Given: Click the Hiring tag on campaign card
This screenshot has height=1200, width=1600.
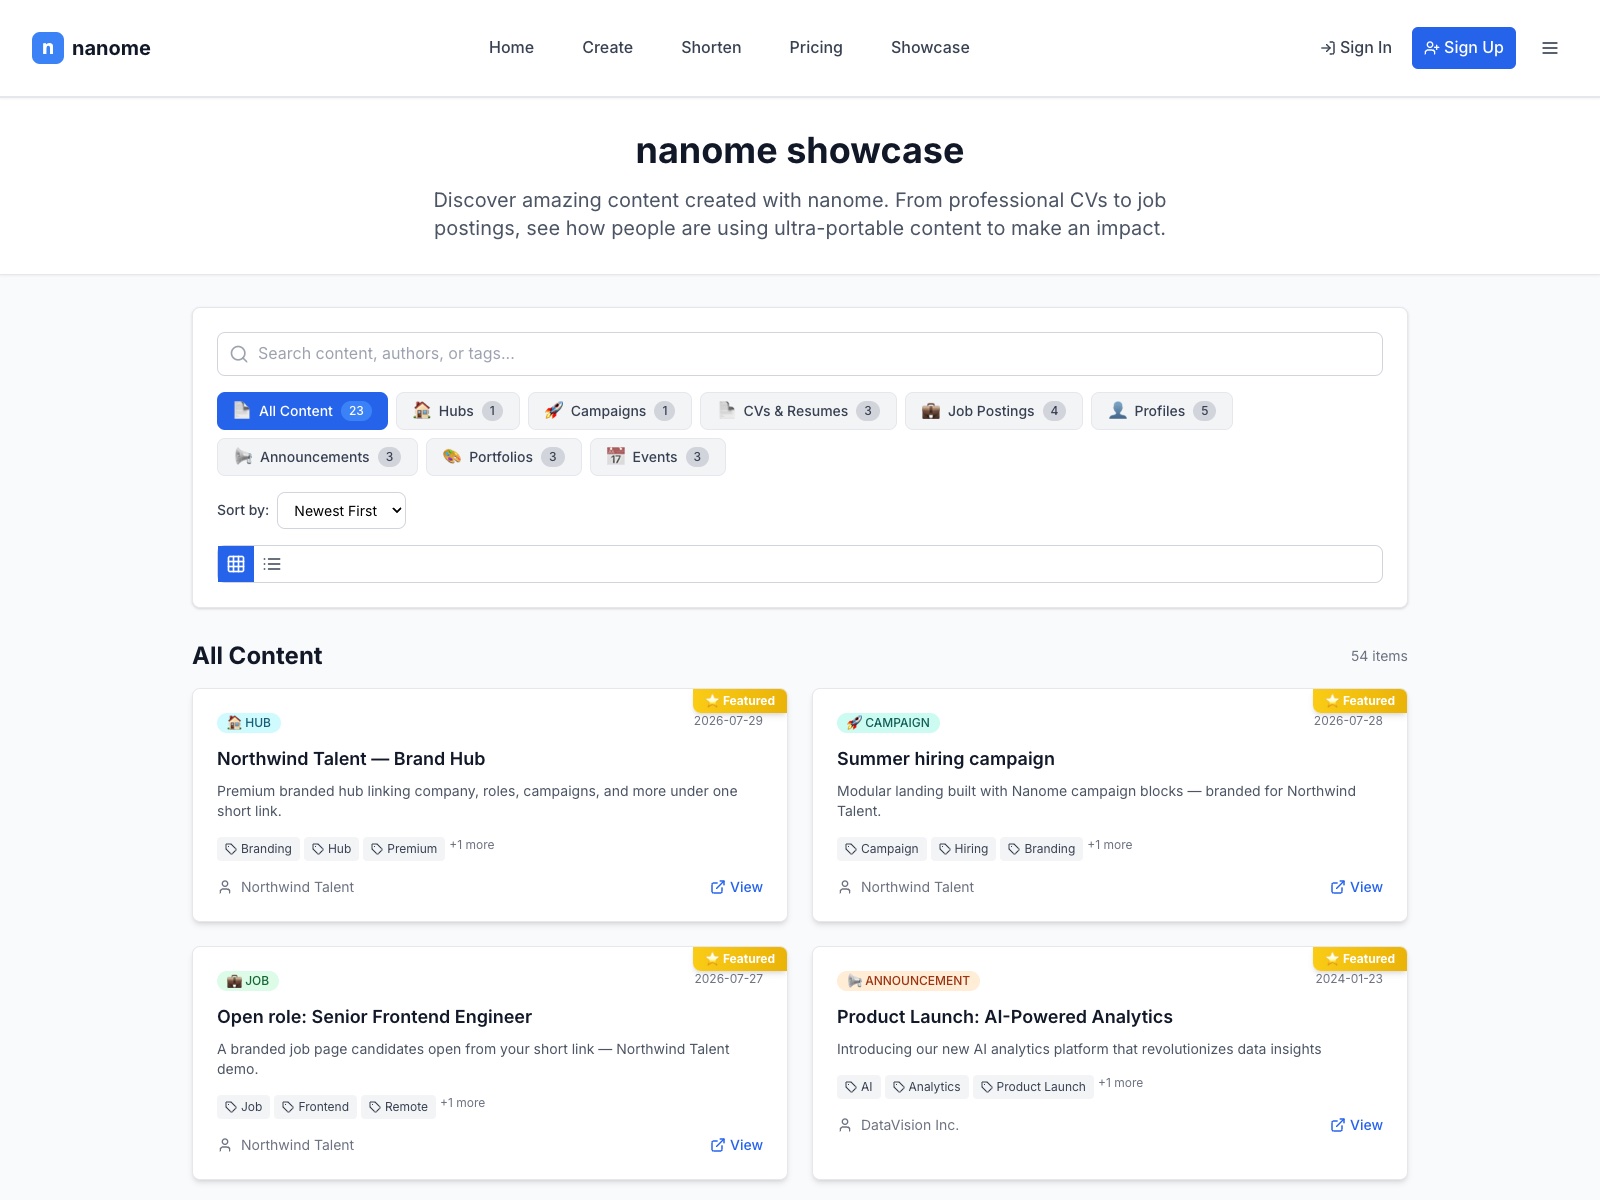Looking at the screenshot, I should [x=963, y=849].
